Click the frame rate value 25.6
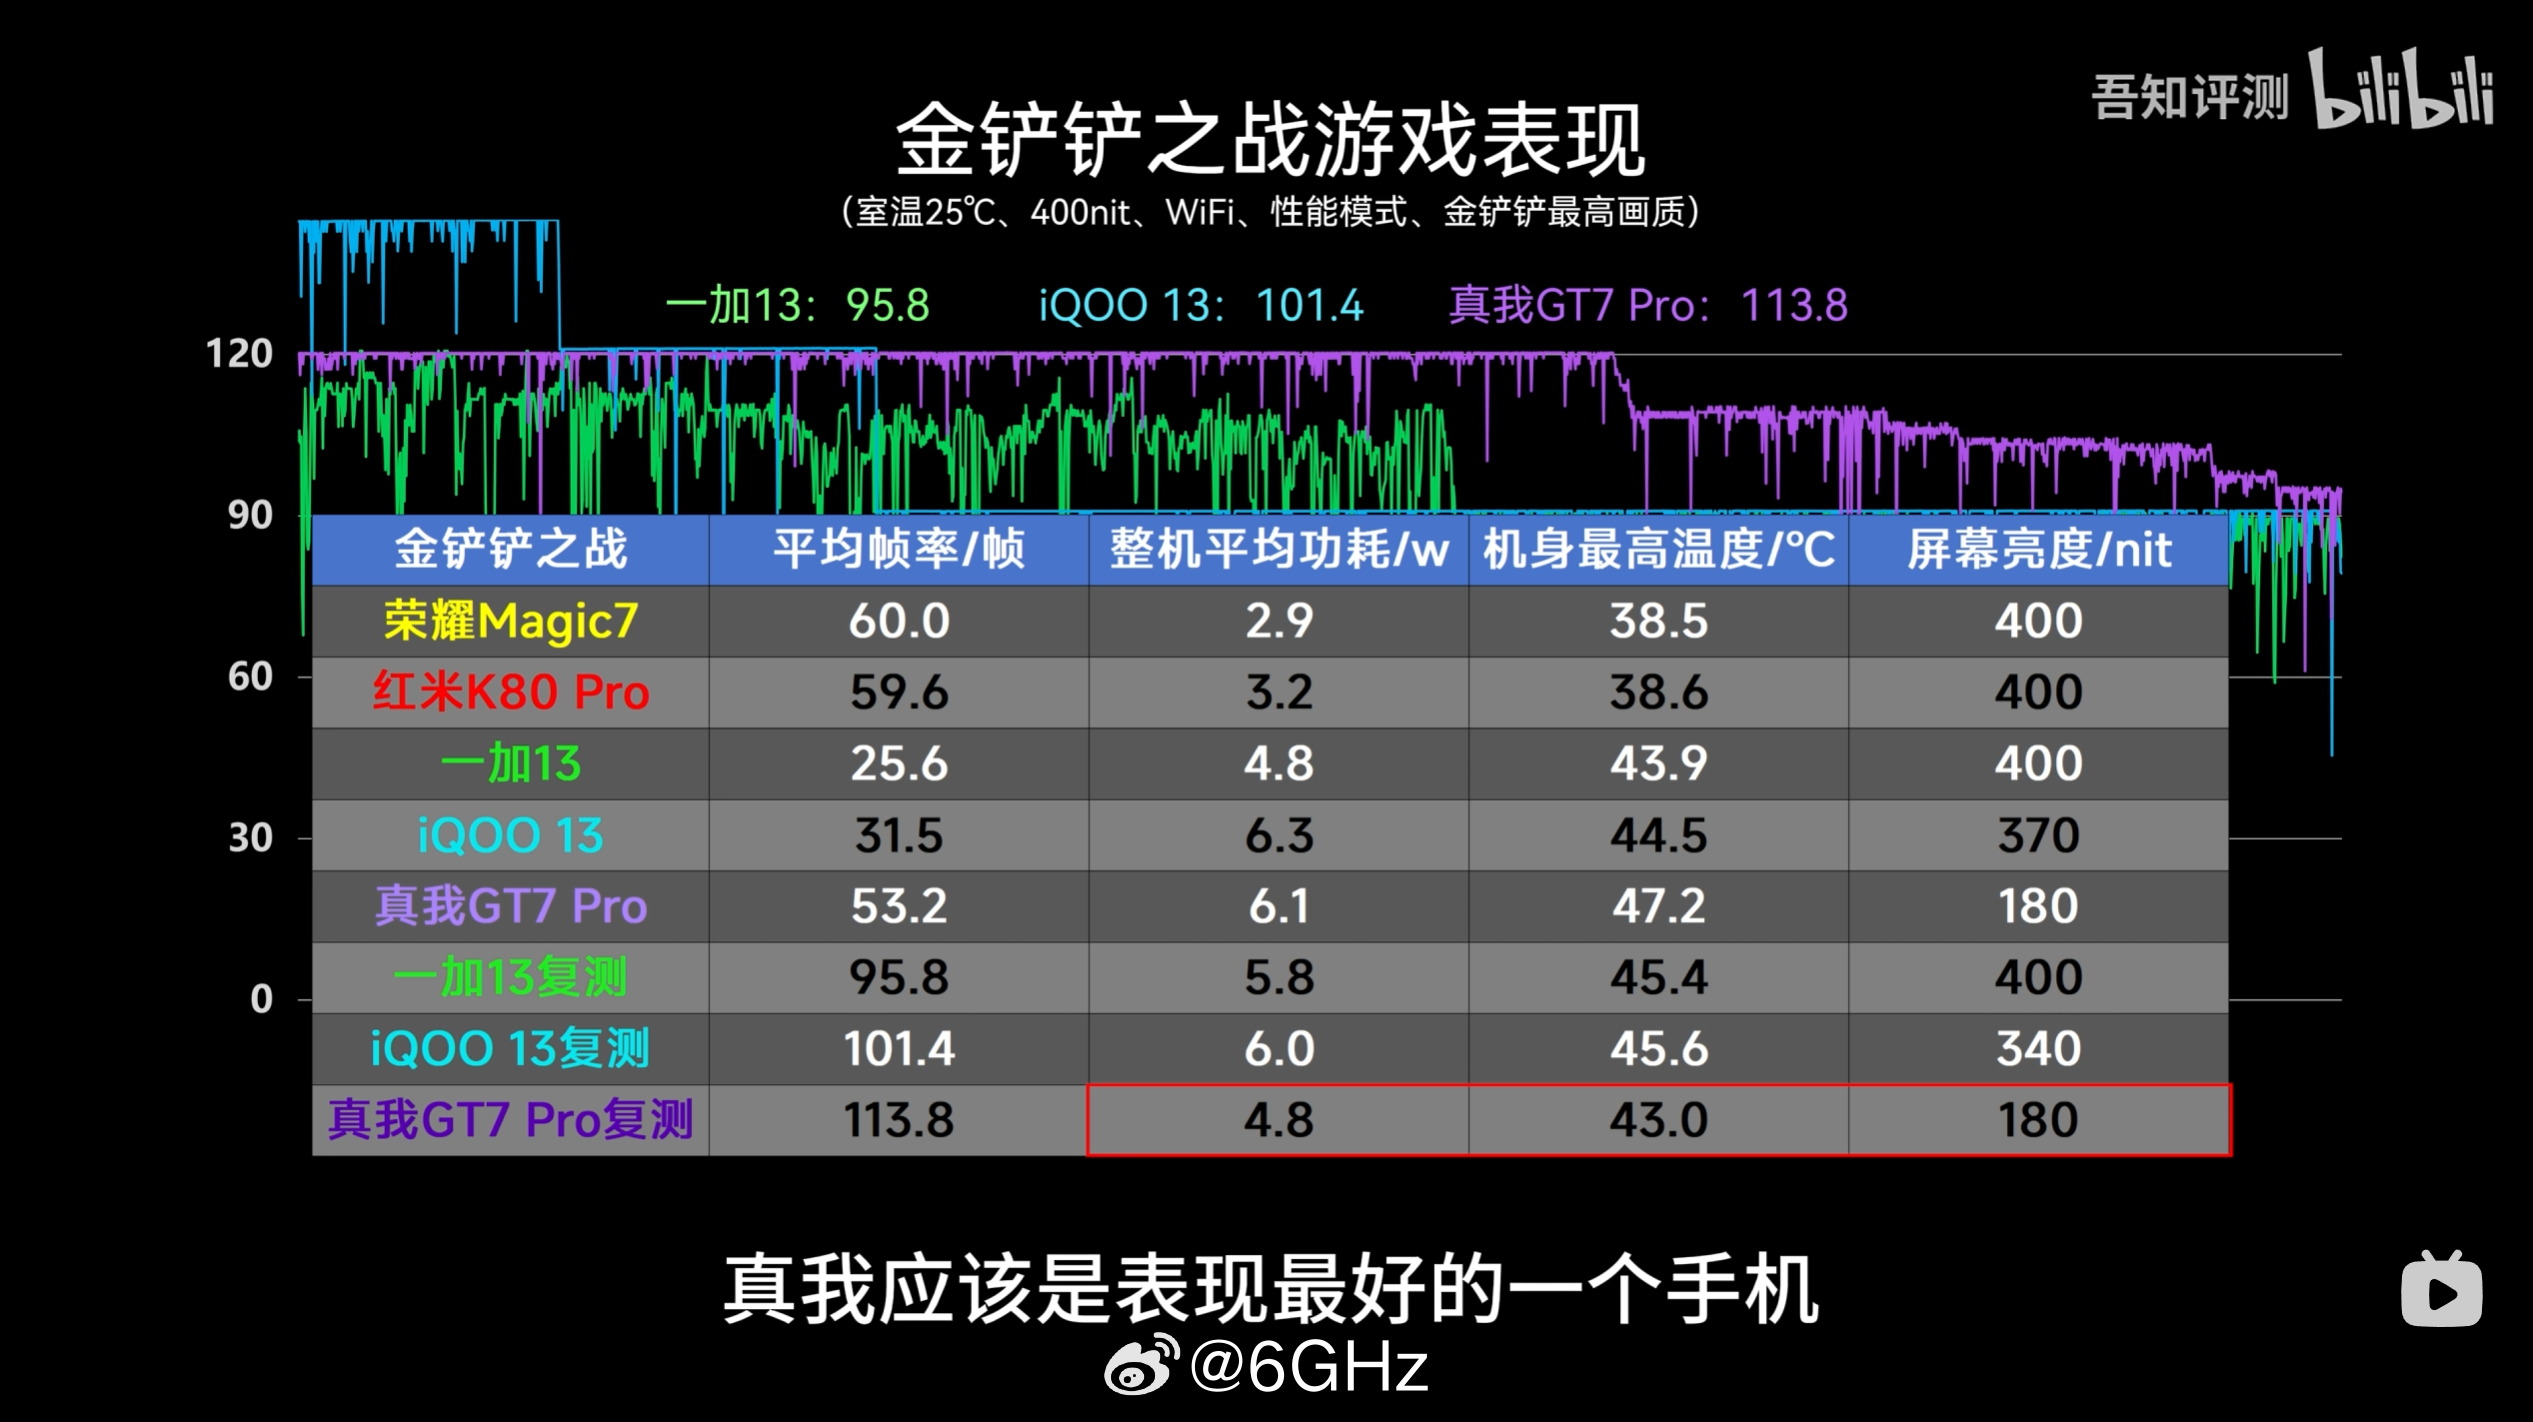This screenshot has width=2533, height=1422. (899, 764)
